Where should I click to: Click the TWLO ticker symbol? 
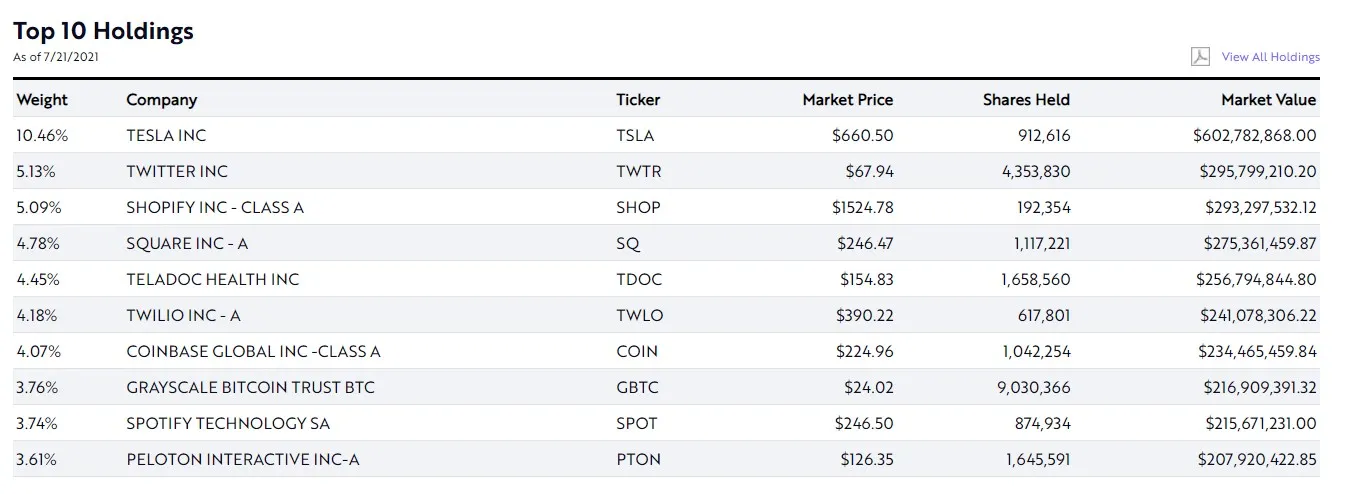coord(639,315)
